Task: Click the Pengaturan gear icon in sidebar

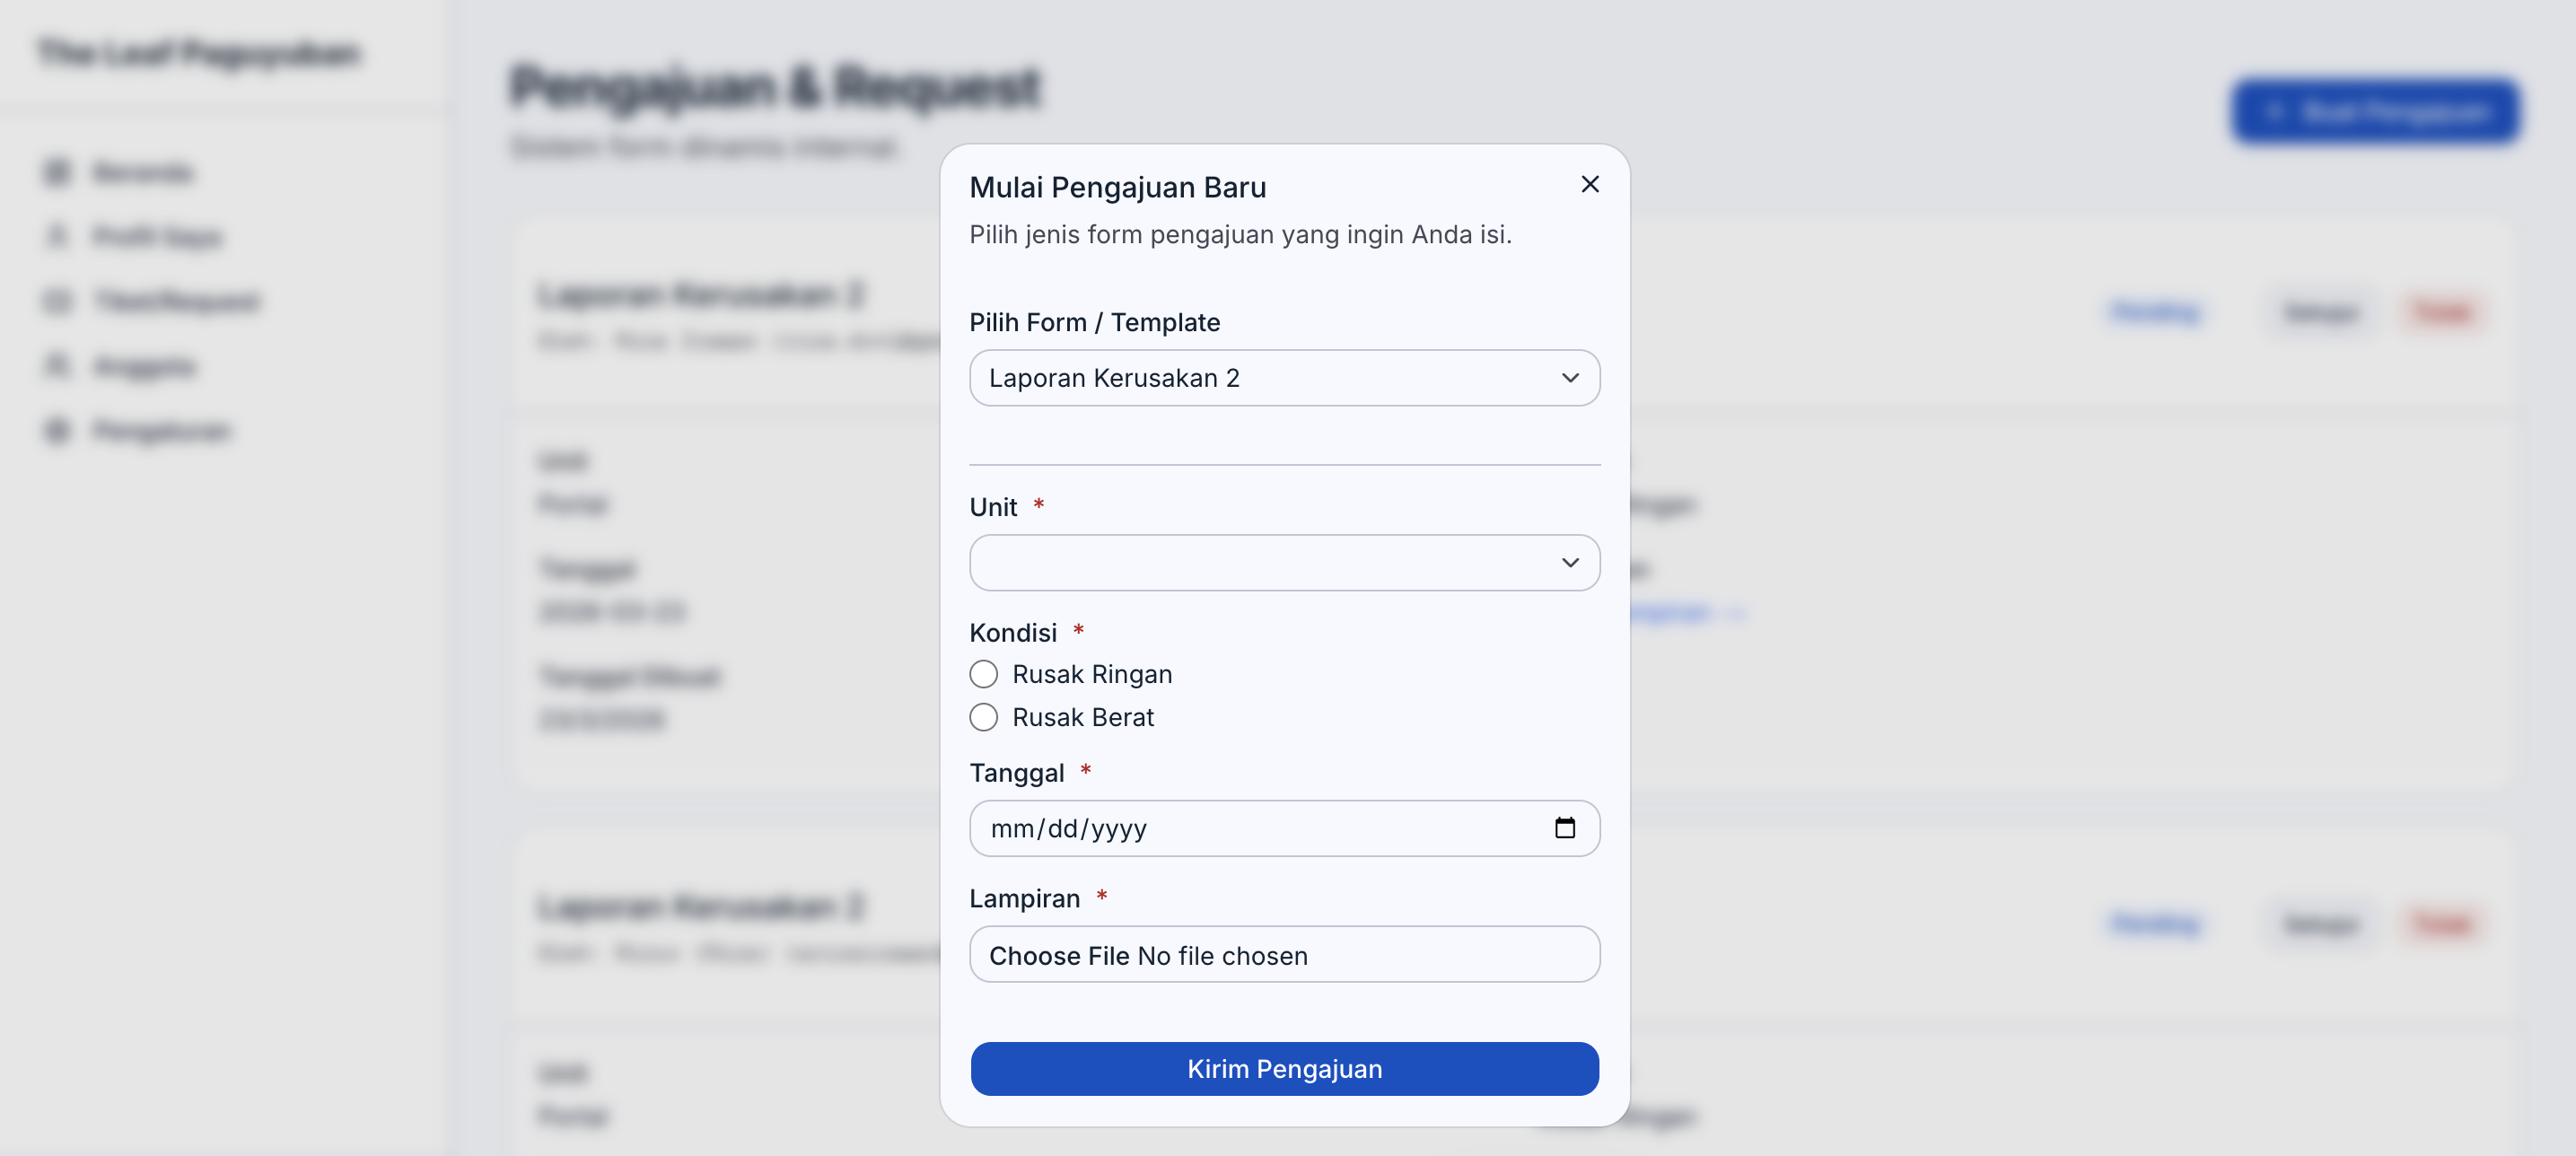Action: [57, 431]
